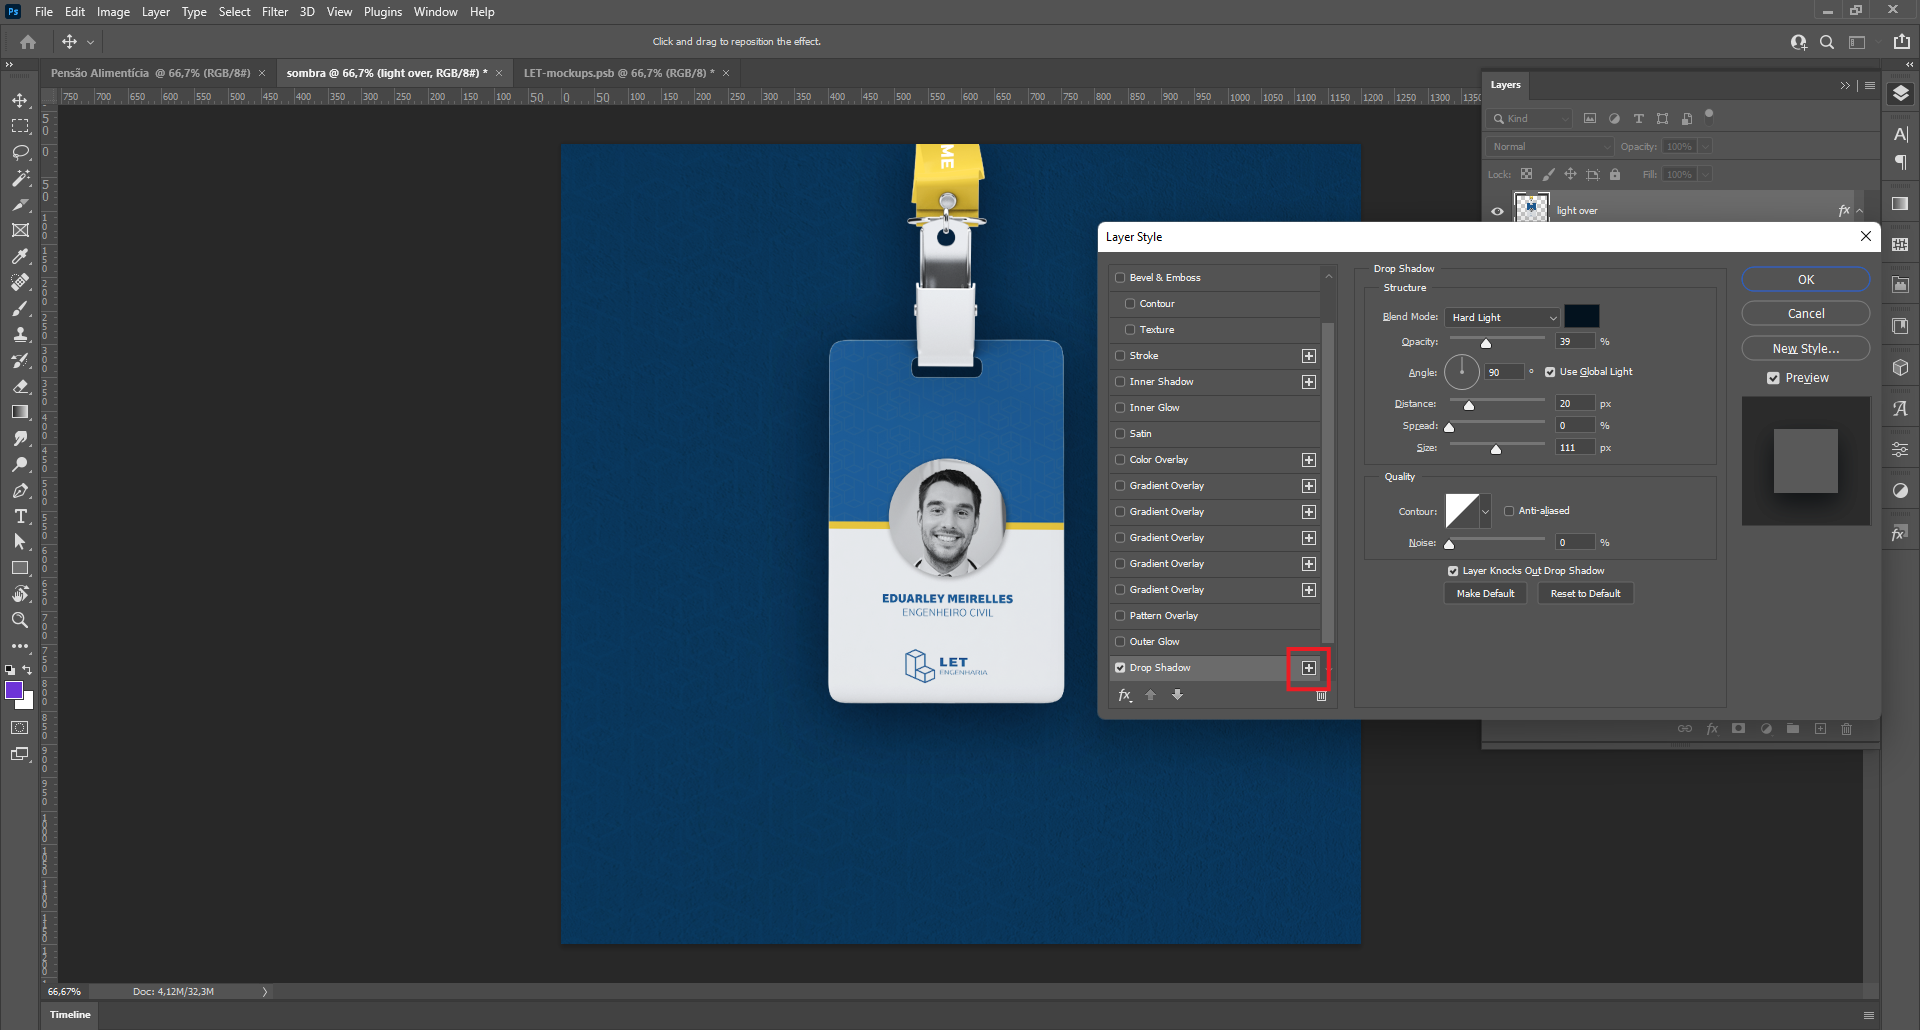The width and height of the screenshot is (1920, 1030).
Task: Disable the Drop Shadow checkbox
Action: (1120, 668)
